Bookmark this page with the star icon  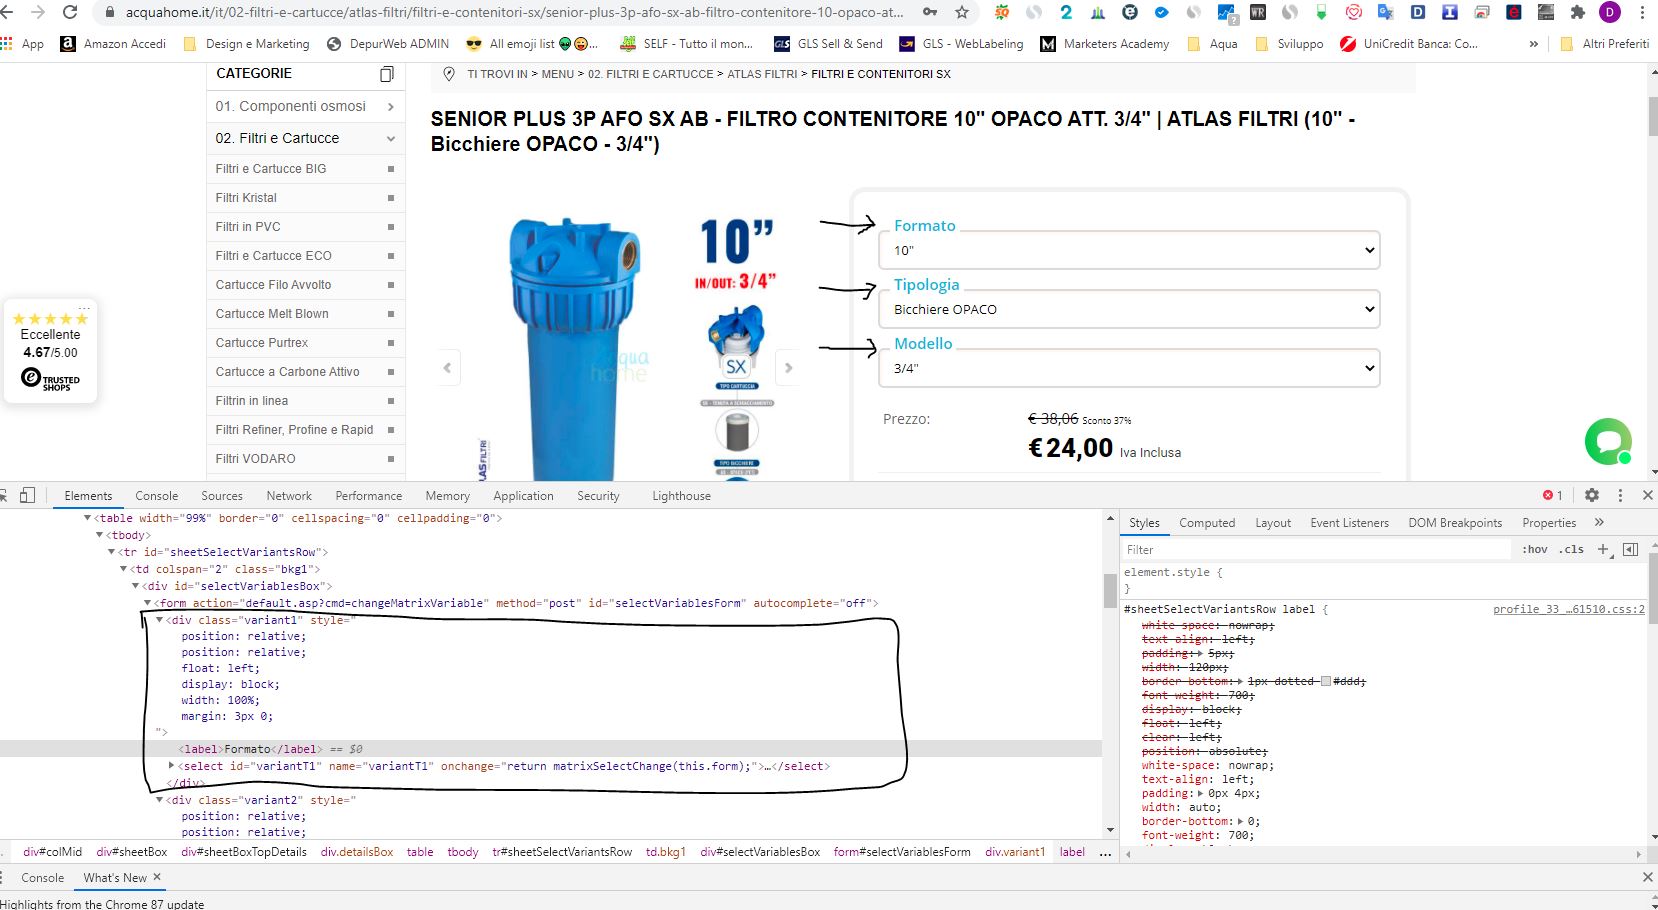point(962,13)
